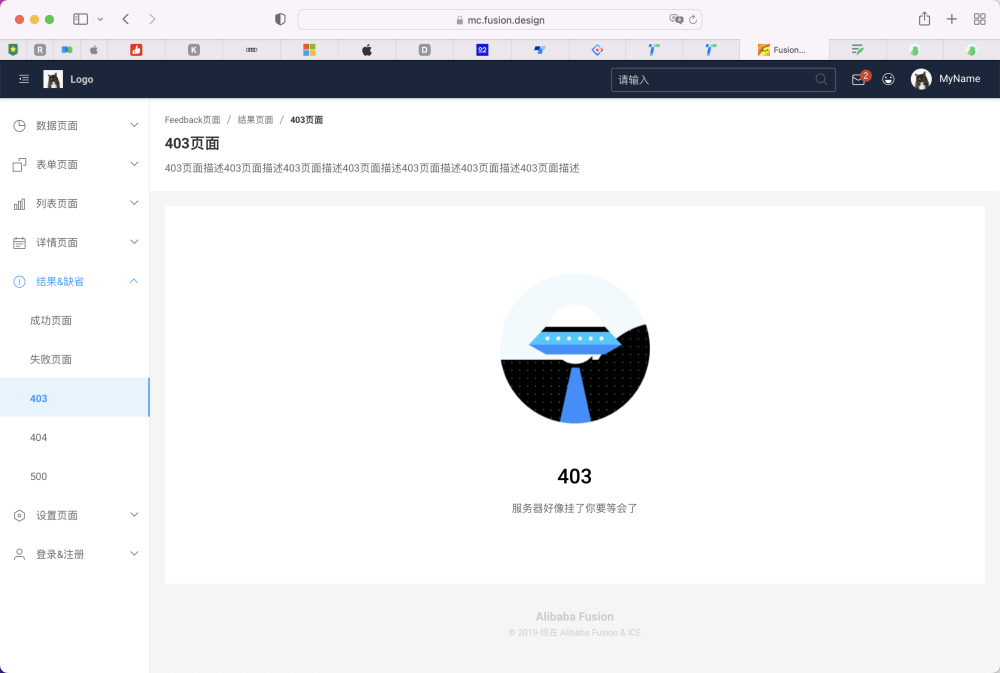Image resolution: width=1000 pixels, height=673 pixels.
Task: Select the info icon next to 结果&缺省
Action: point(20,281)
